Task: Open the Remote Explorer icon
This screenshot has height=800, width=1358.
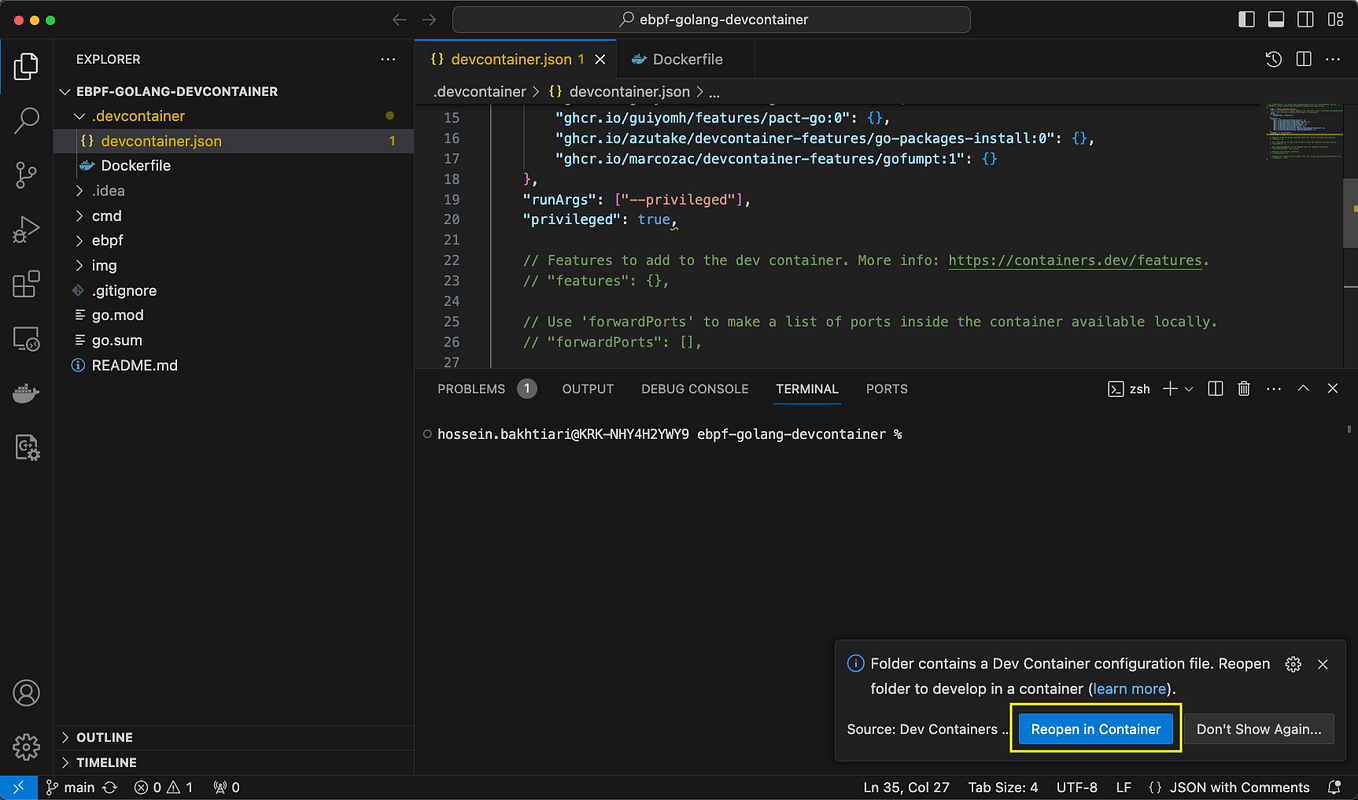Action: click(26, 338)
